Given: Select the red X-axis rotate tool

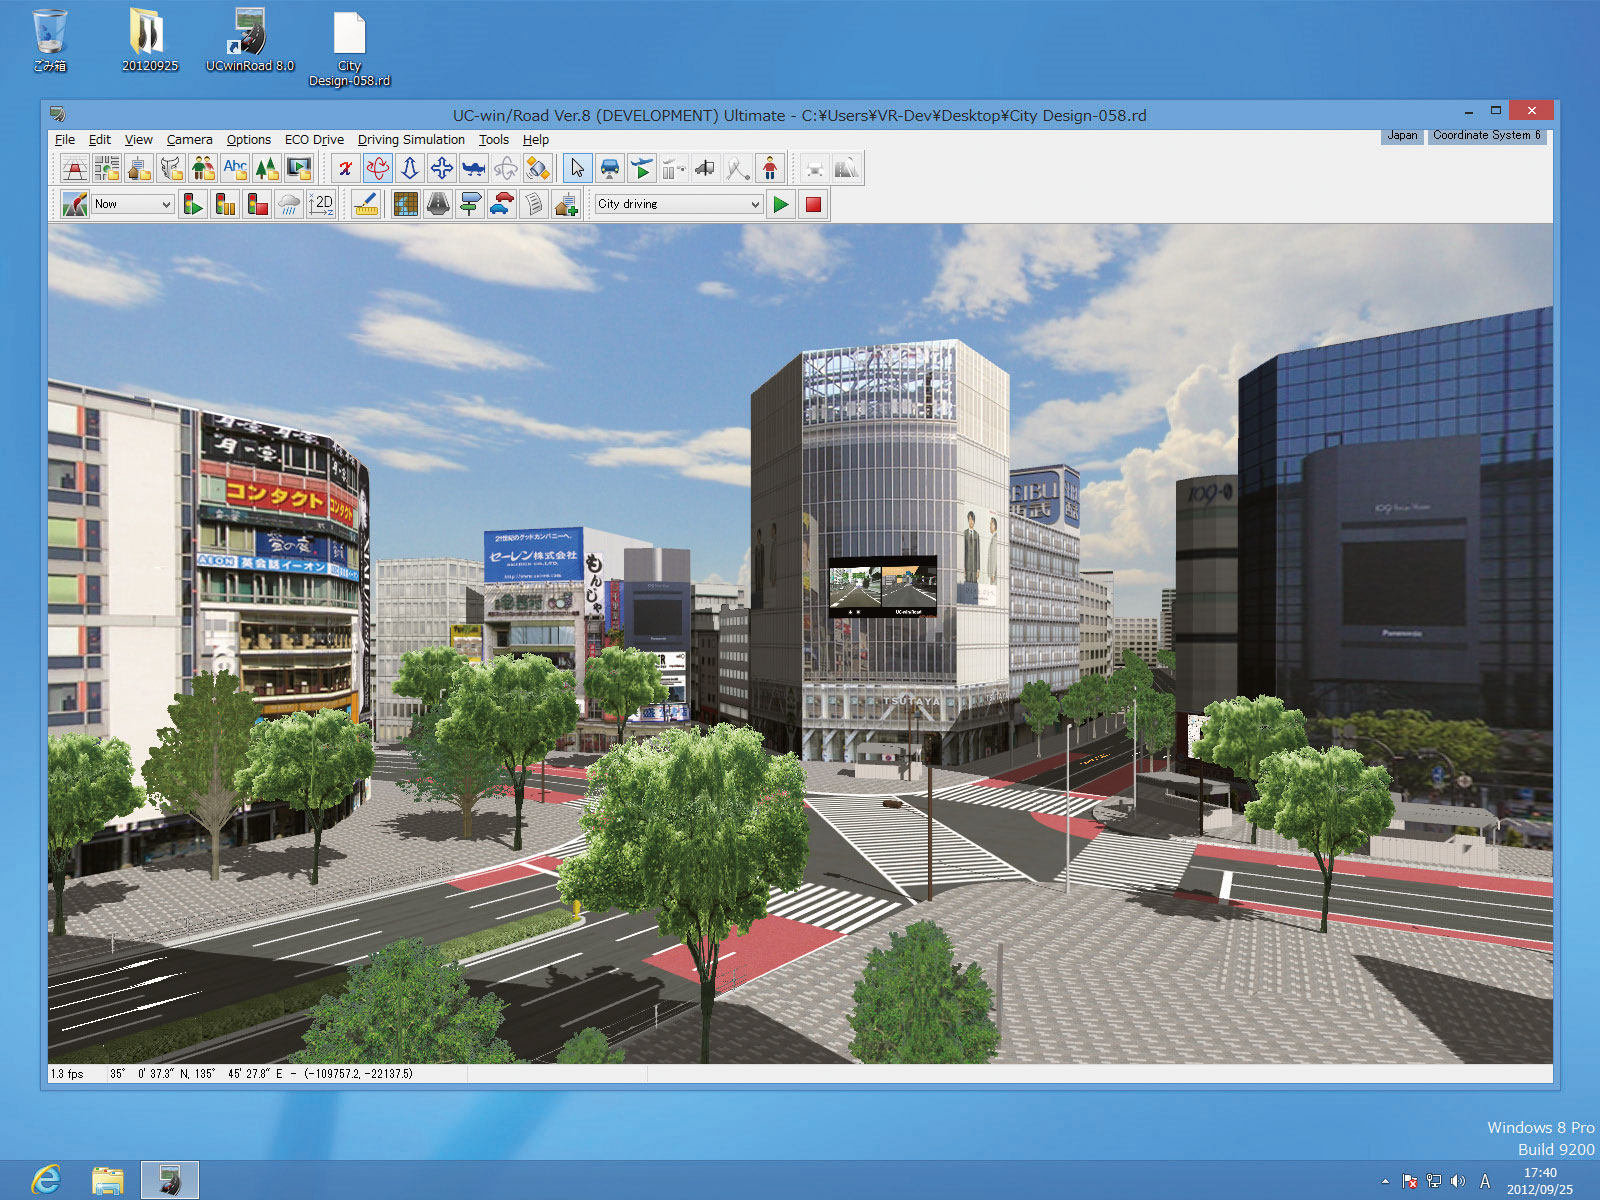Looking at the screenshot, I should [345, 168].
